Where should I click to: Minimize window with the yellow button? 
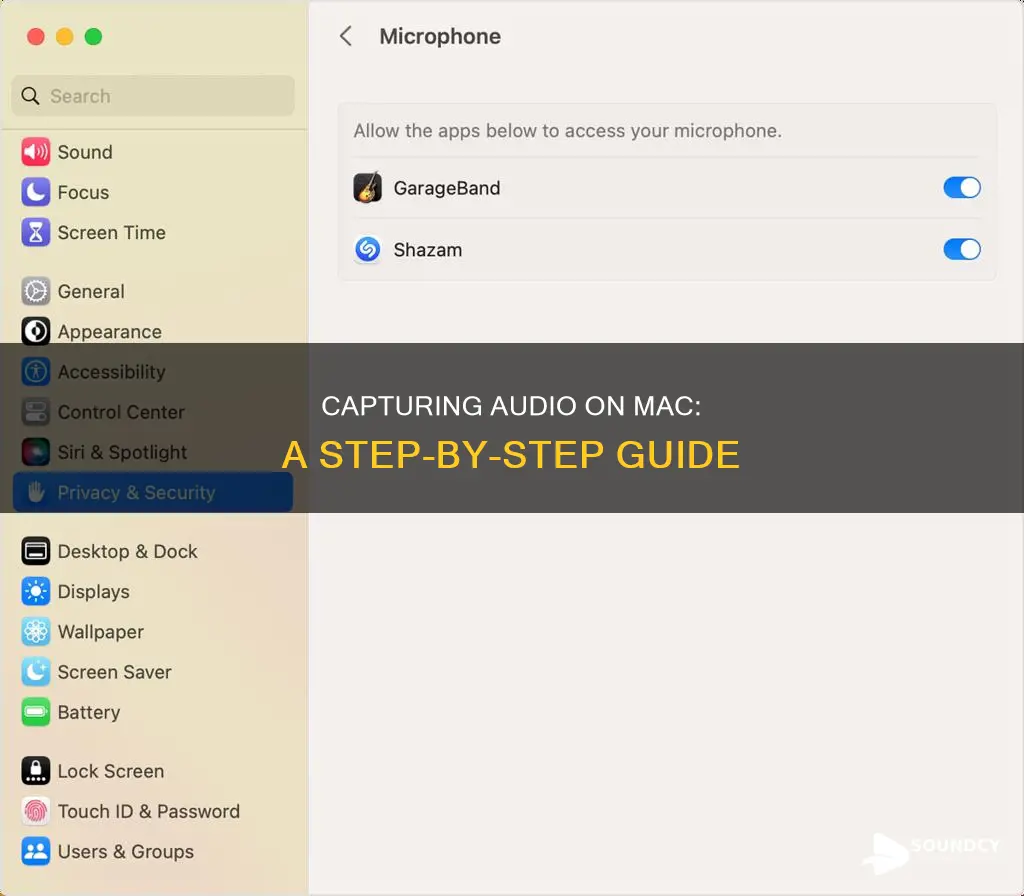point(65,37)
